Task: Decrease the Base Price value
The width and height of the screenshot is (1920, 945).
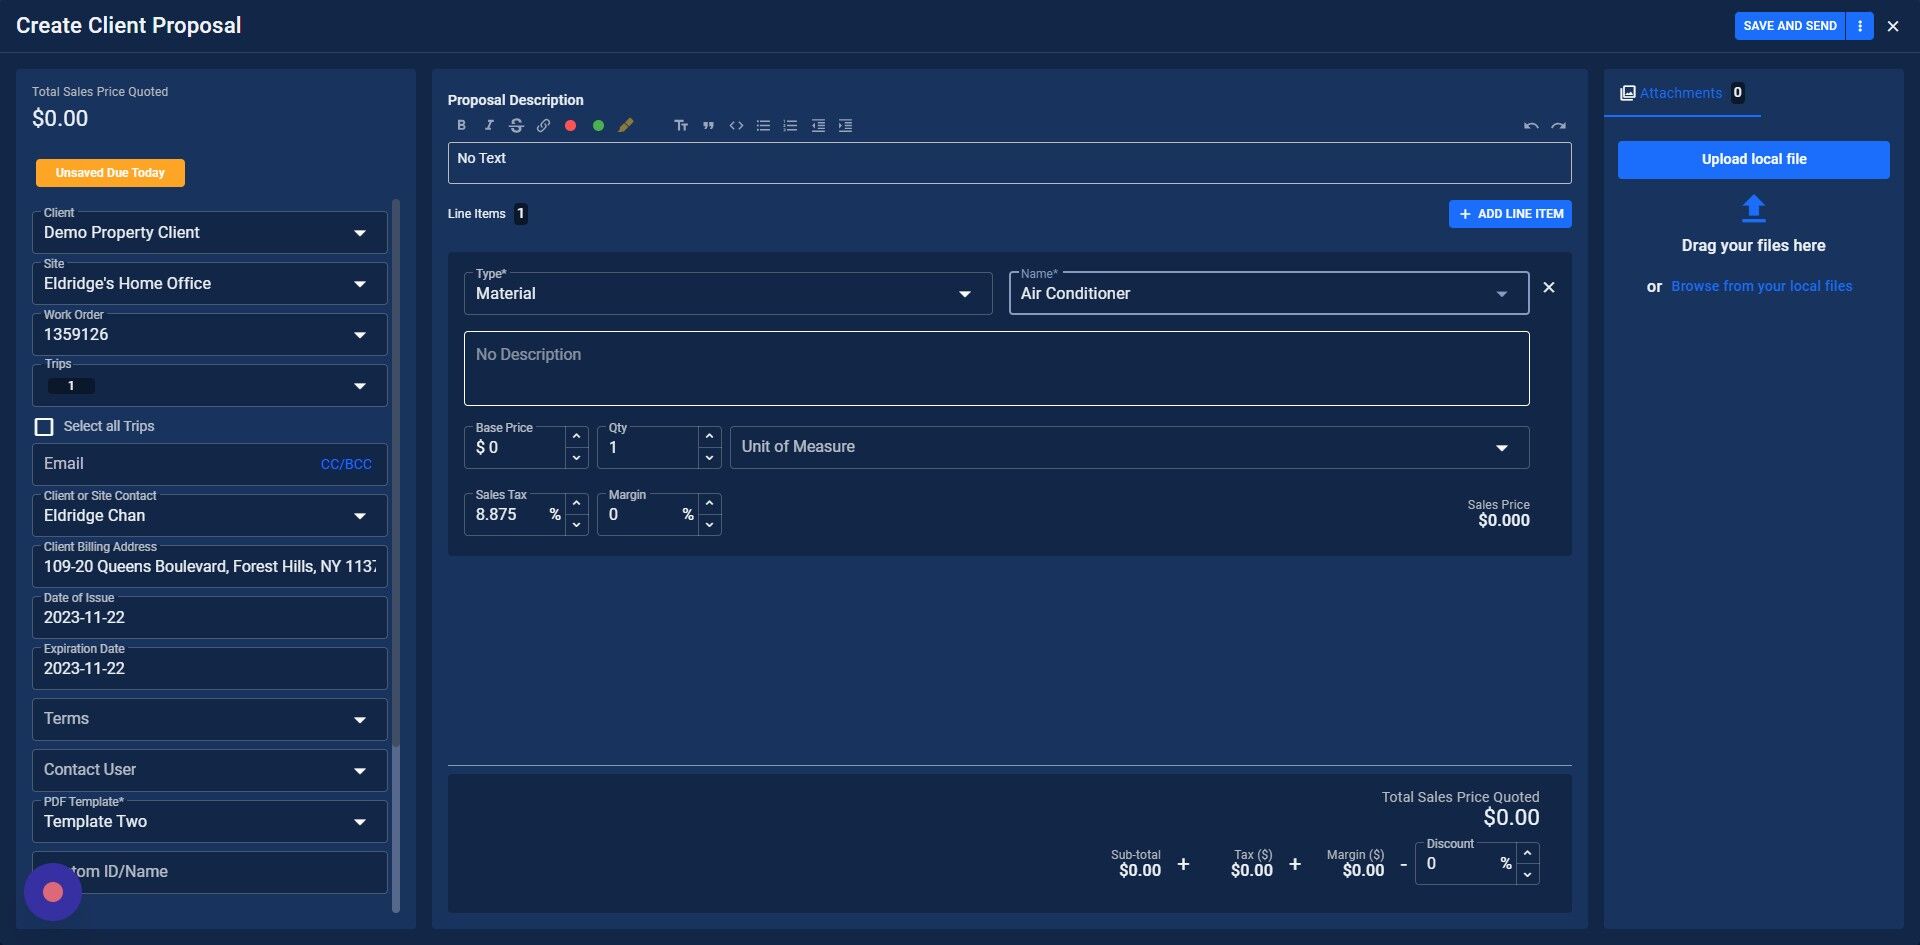Action: (576, 458)
